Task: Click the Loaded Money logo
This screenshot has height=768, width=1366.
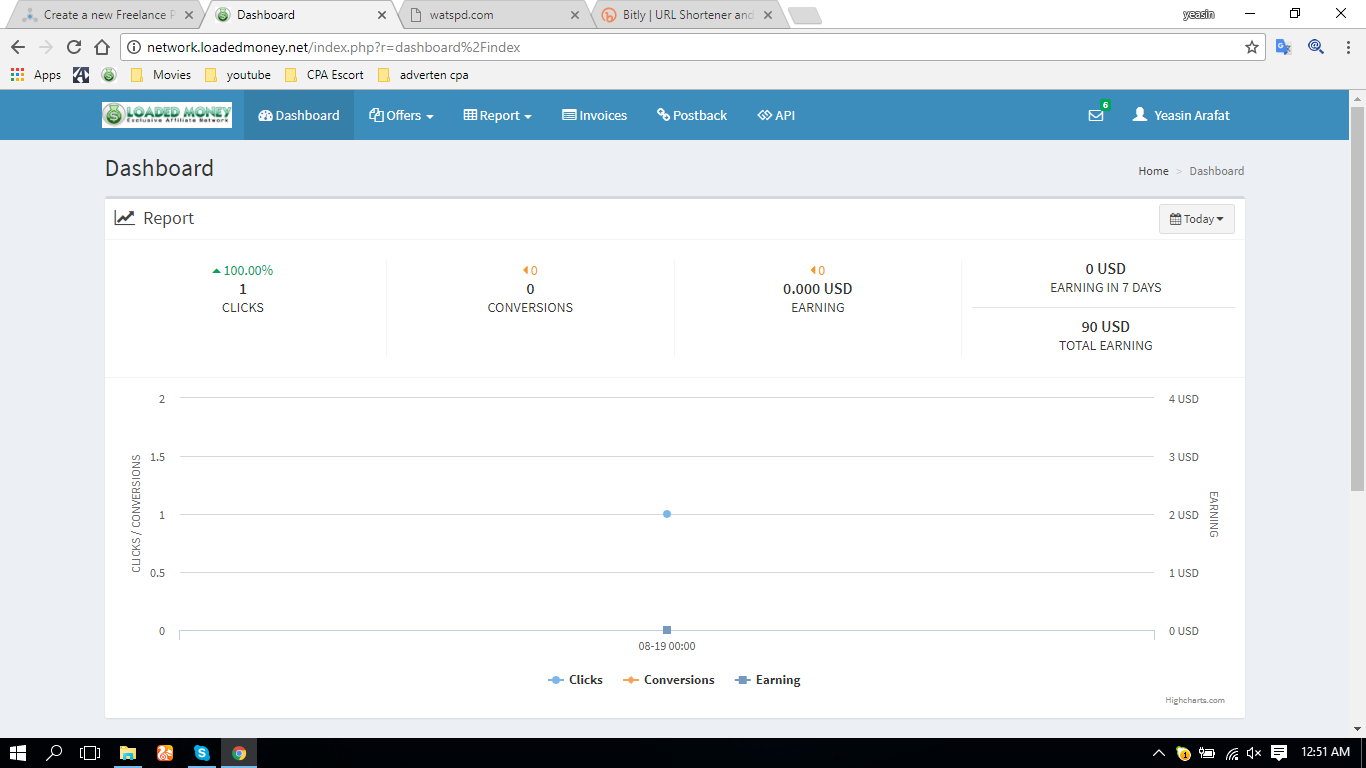Action: [167, 115]
